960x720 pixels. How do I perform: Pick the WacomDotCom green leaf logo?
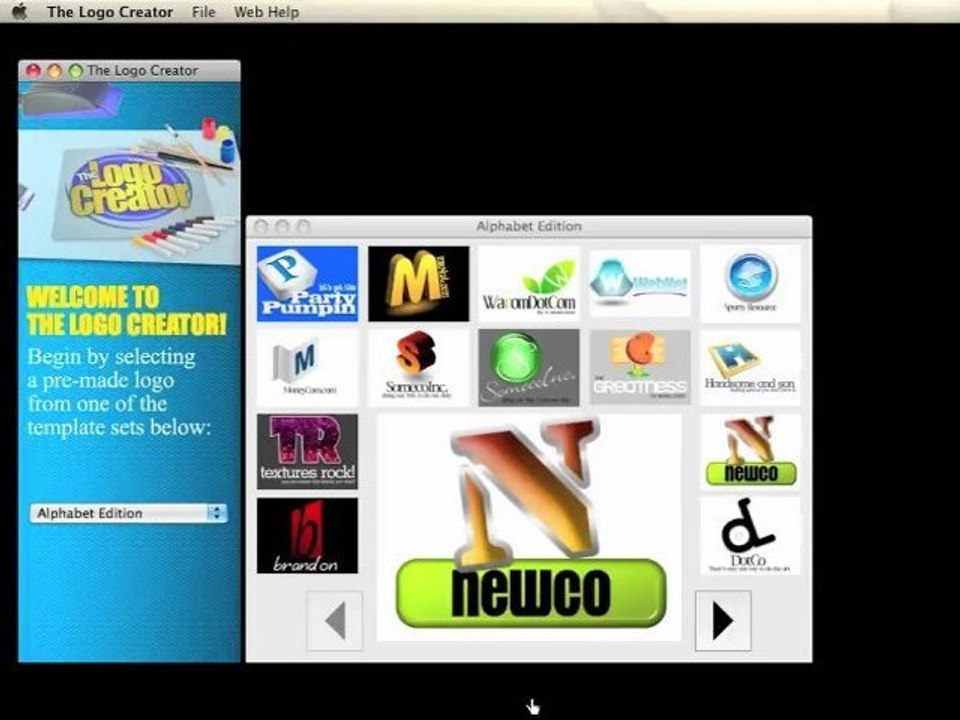tap(529, 283)
